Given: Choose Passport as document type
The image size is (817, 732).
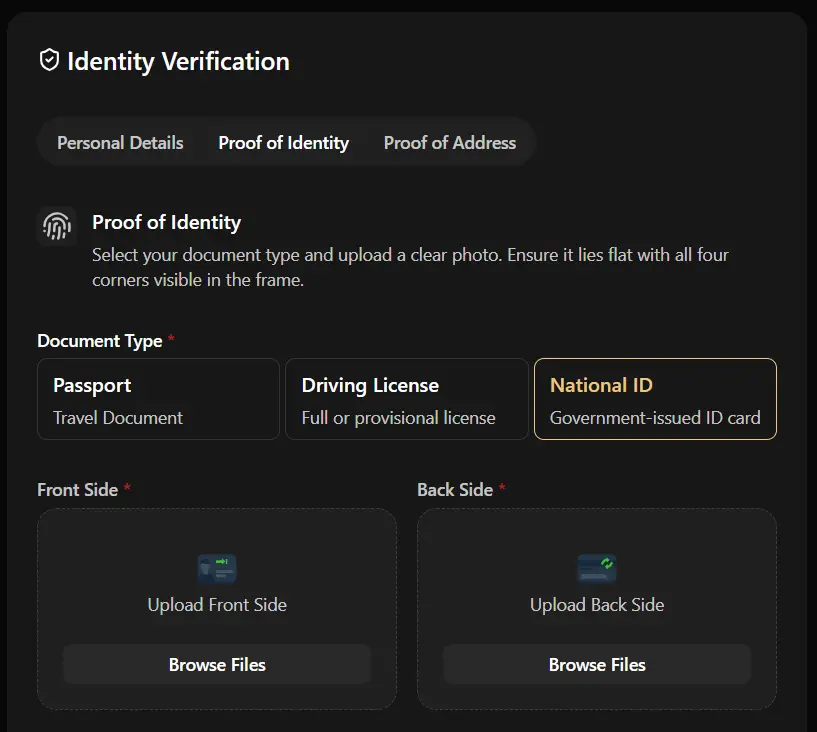Looking at the screenshot, I should pos(158,399).
